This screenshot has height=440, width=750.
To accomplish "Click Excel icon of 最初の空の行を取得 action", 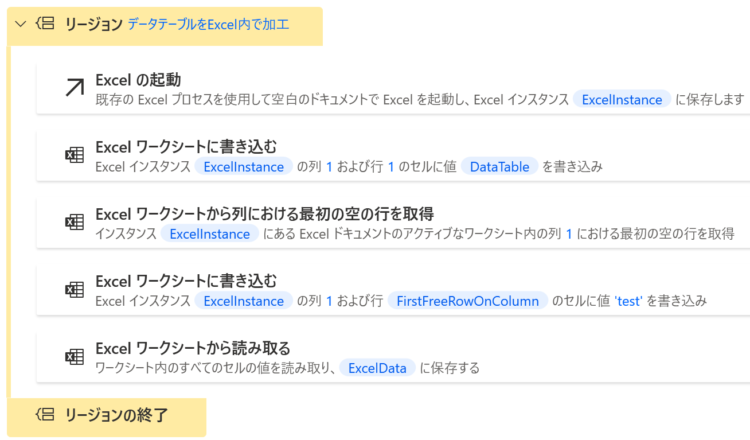I will tap(75, 222).
